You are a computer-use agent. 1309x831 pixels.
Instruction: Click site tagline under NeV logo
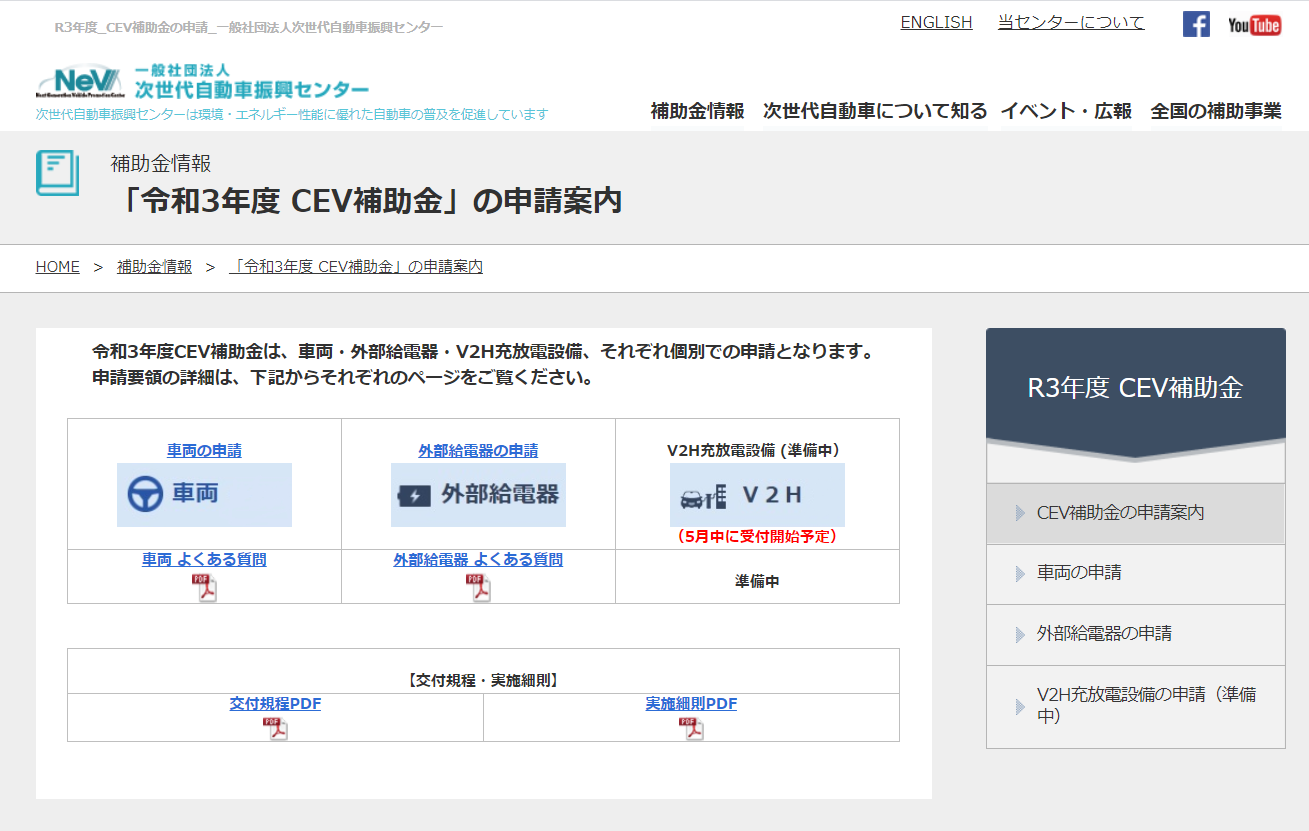pyautogui.click(x=292, y=114)
